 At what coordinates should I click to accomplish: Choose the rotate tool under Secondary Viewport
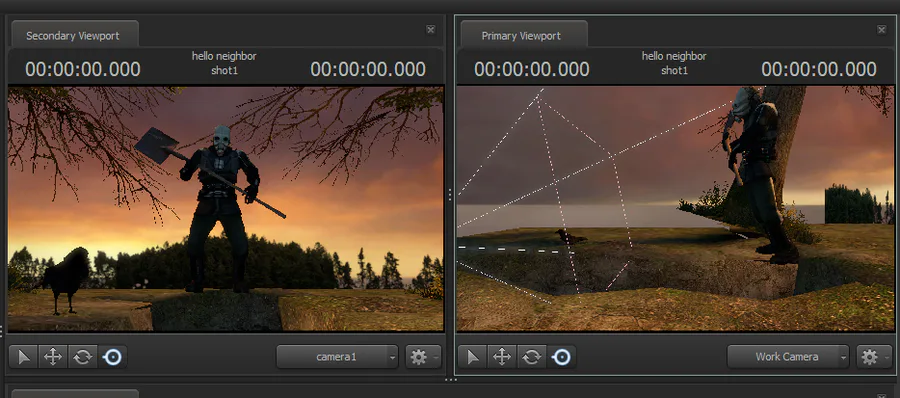tap(83, 357)
